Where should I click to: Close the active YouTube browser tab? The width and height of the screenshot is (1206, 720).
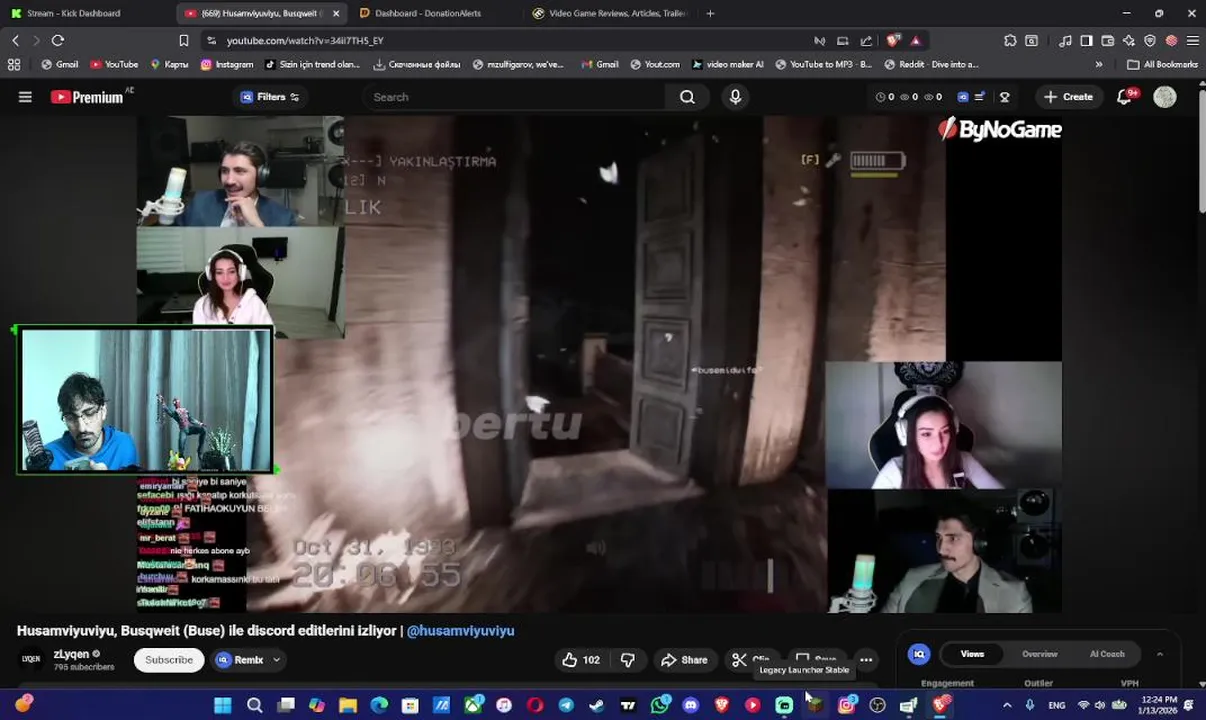coord(336,13)
